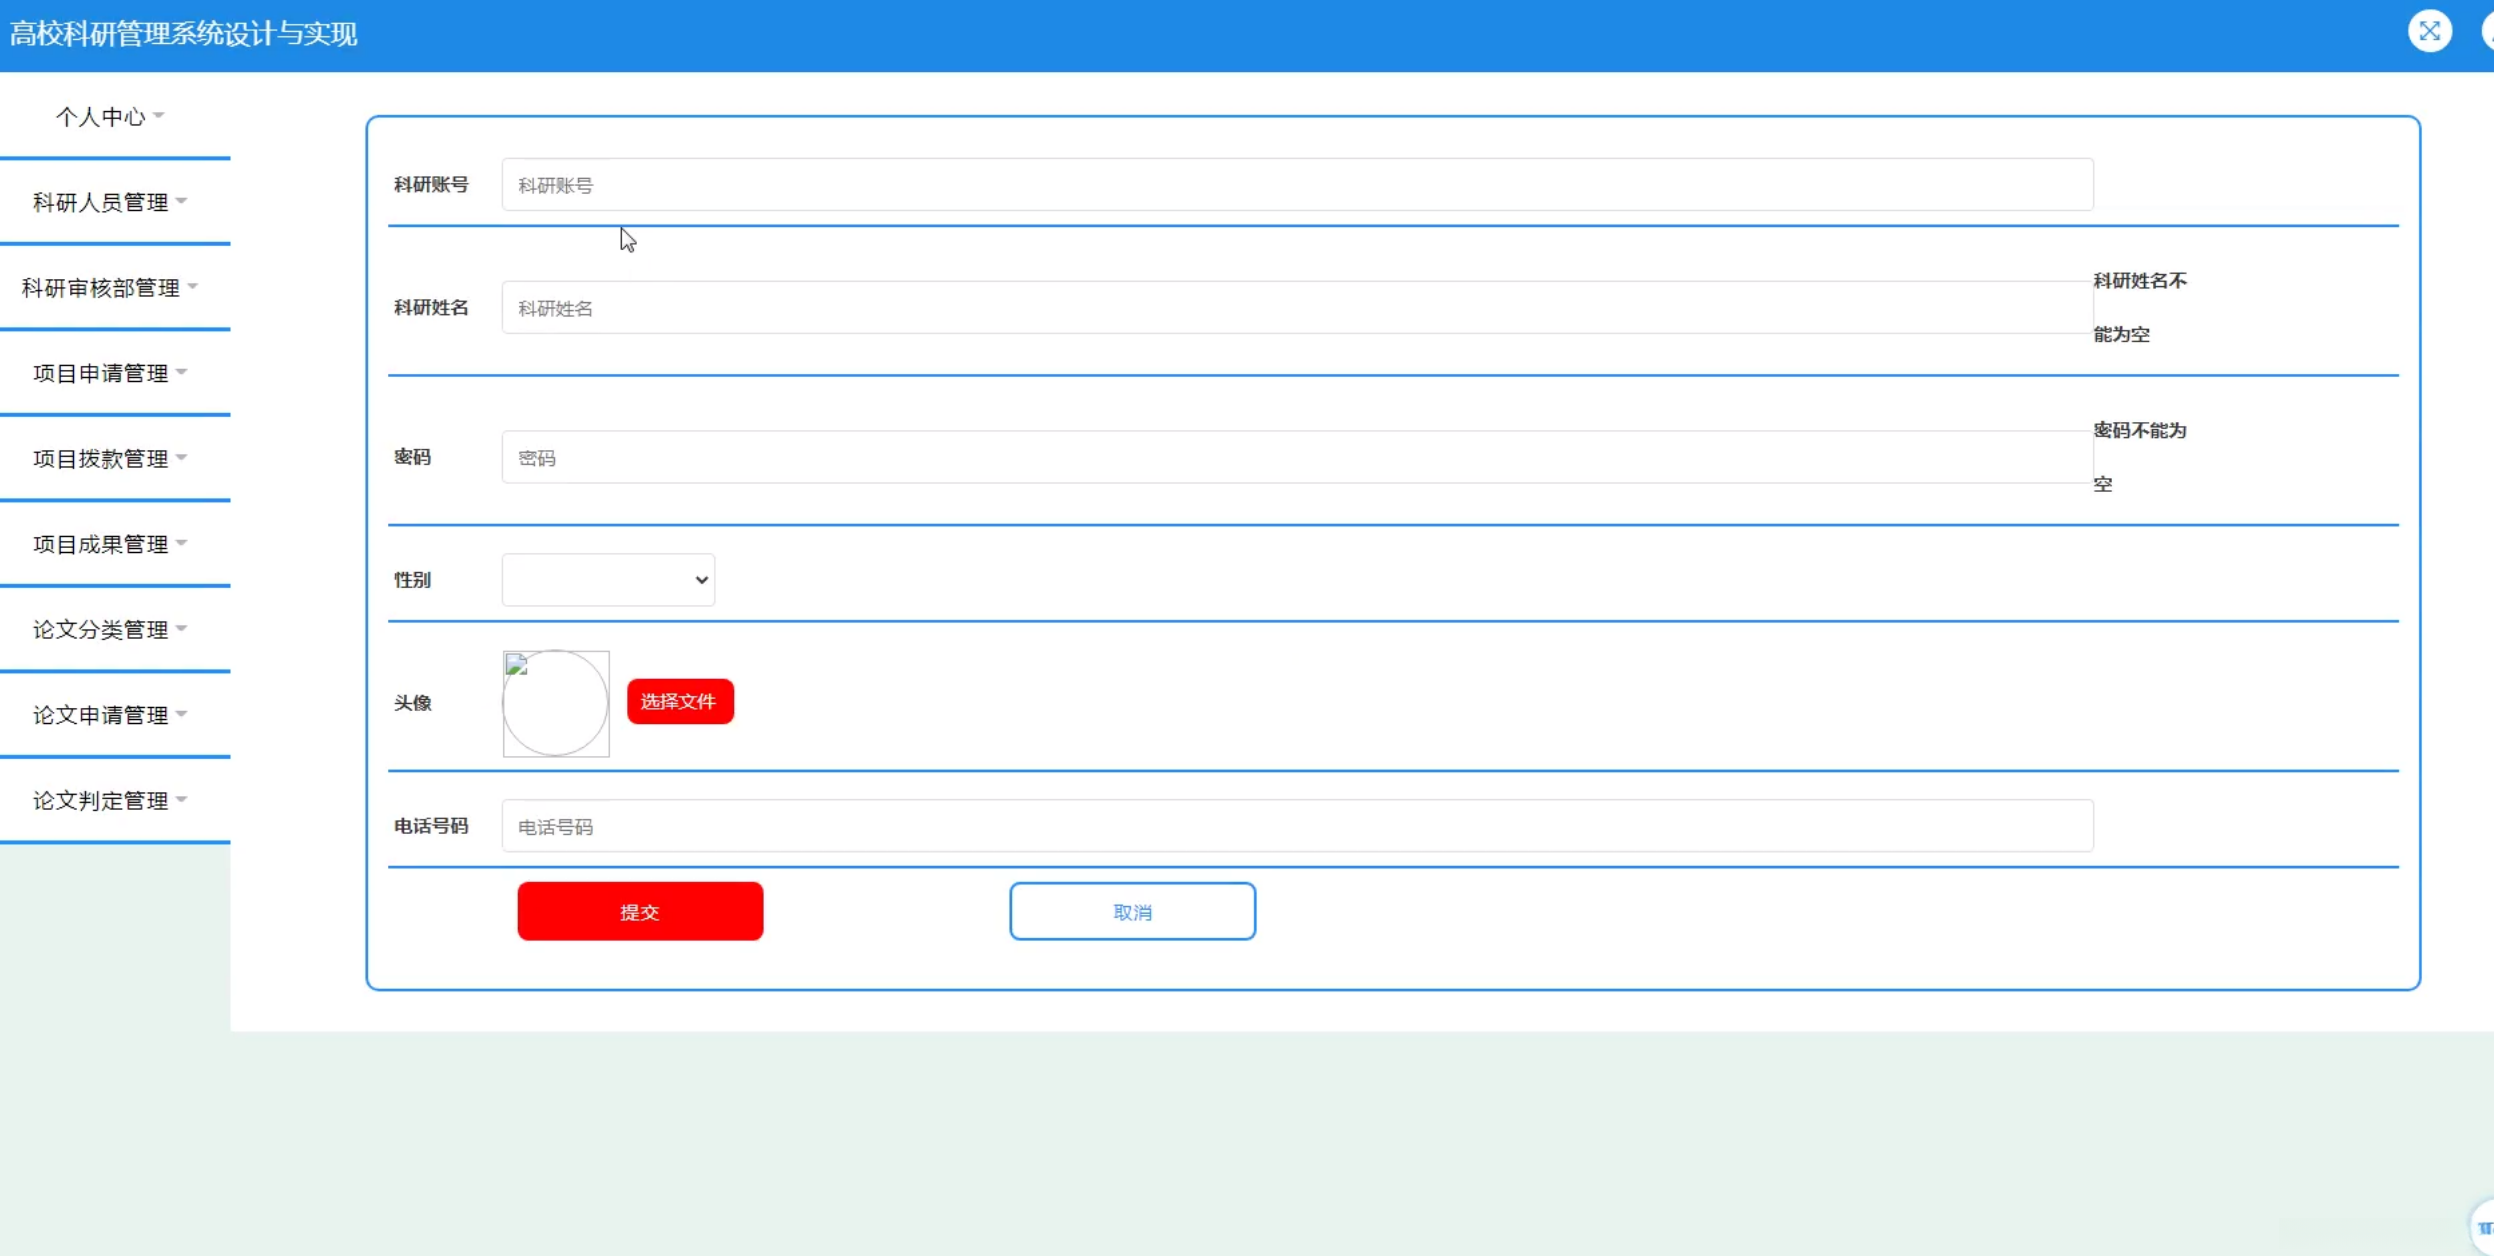Focus the 密码 password field
Screen dimensions: 2494x1256
[1297, 458]
